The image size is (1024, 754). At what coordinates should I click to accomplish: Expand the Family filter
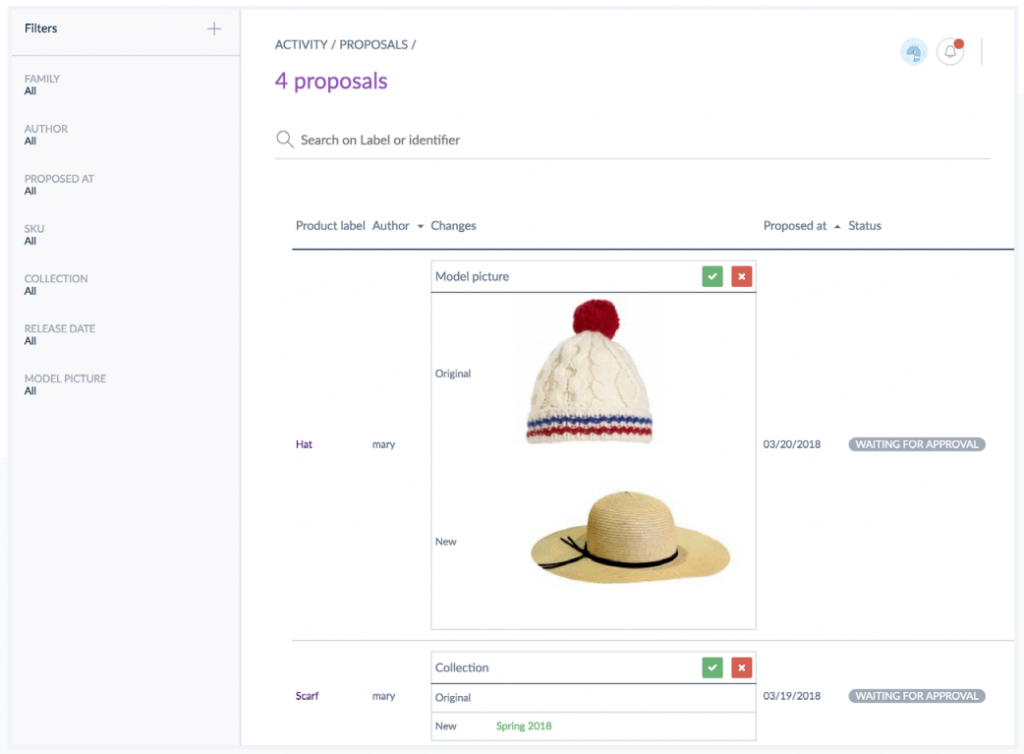(x=42, y=85)
